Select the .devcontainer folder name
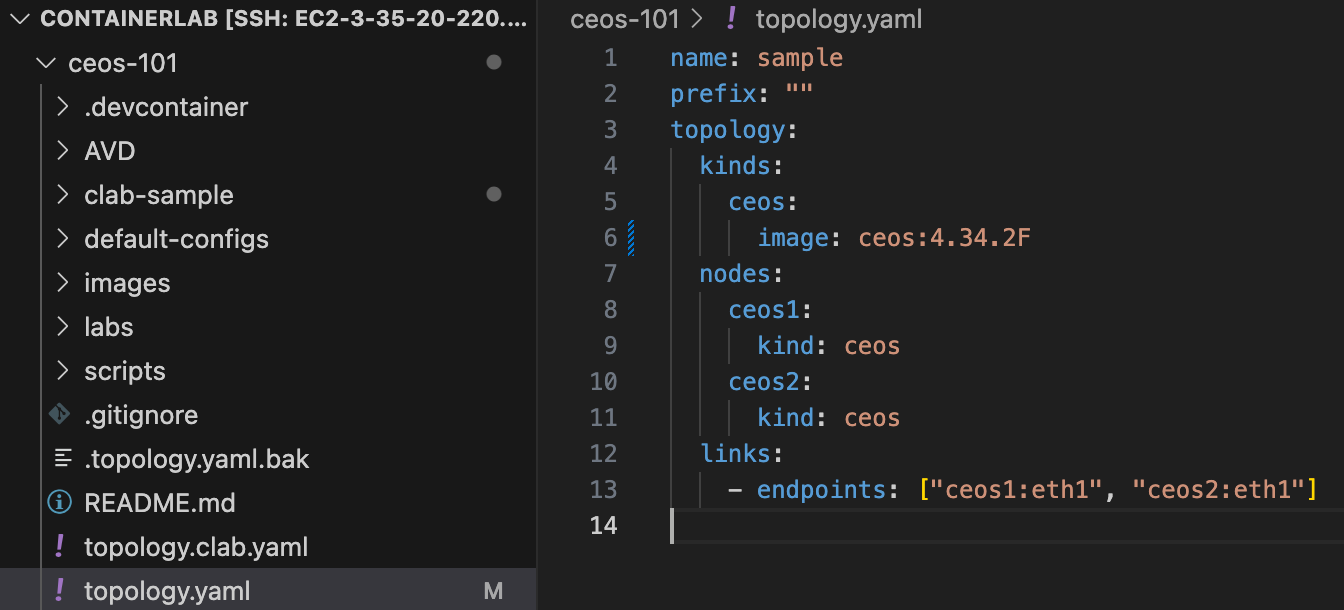The width and height of the screenshot is (1344, 610). coord(166,107)
